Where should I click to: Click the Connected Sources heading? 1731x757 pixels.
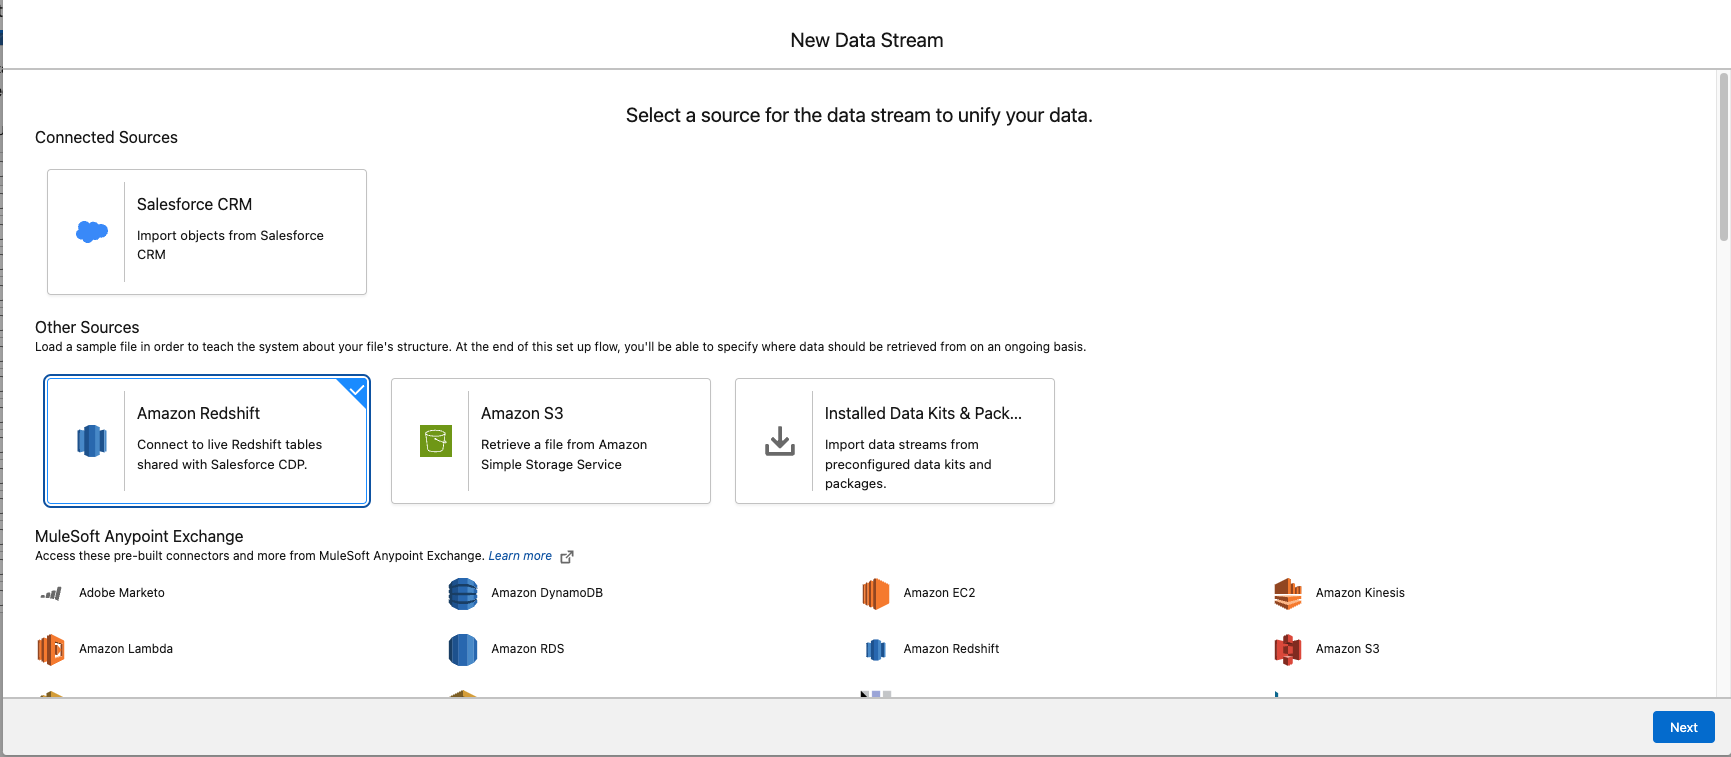[x=106, y=137]
